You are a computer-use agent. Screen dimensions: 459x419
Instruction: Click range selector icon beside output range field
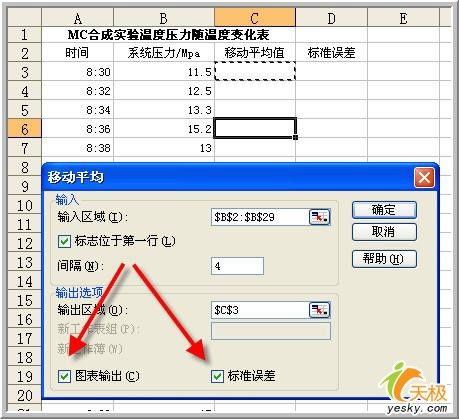point(319,310)
